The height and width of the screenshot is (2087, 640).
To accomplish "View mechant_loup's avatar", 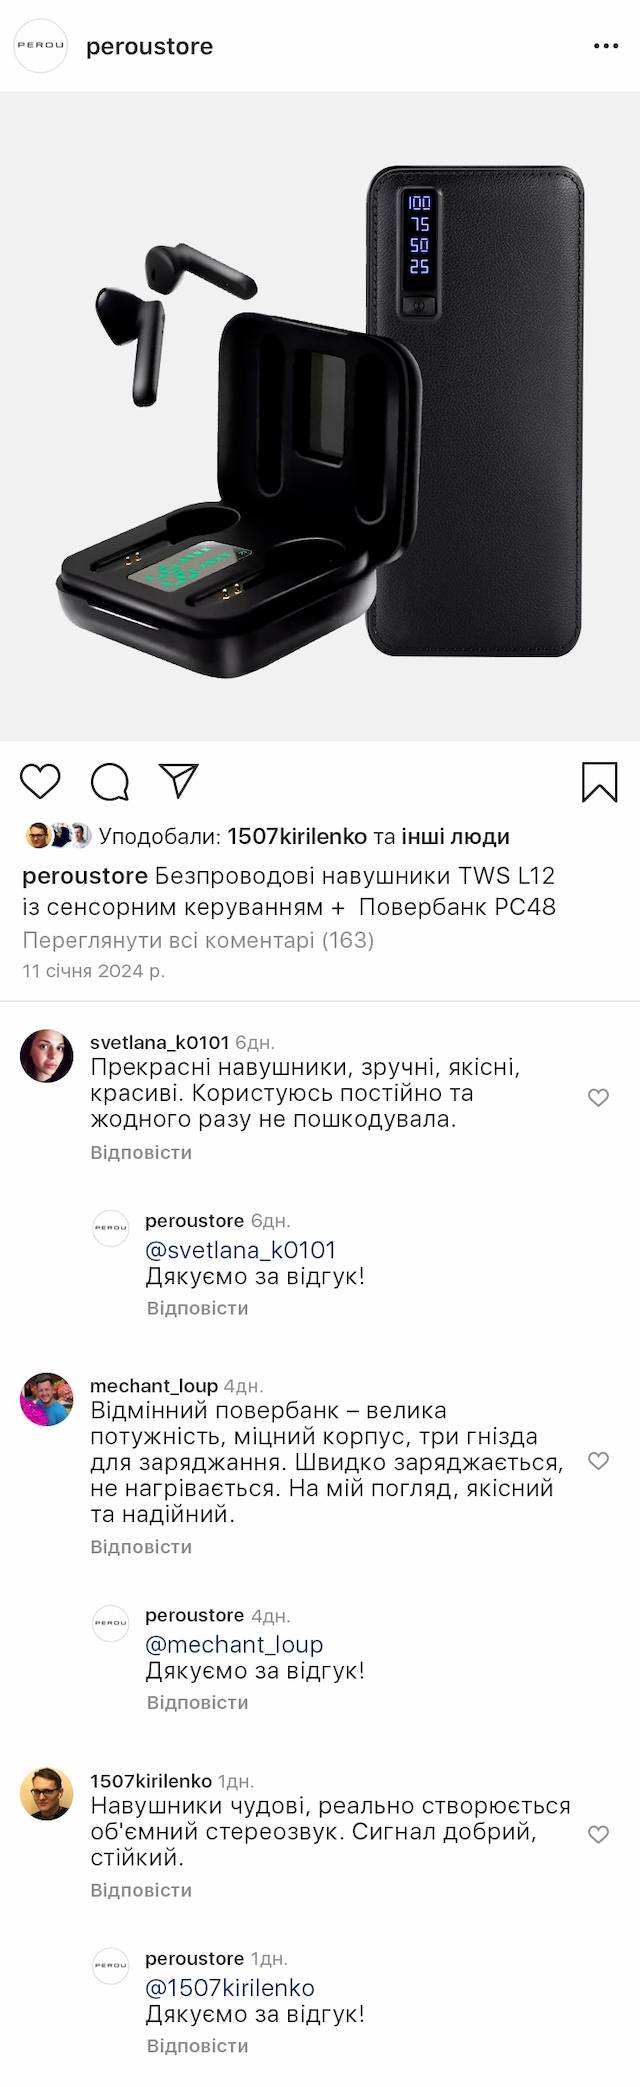I will click(47, 1400).
